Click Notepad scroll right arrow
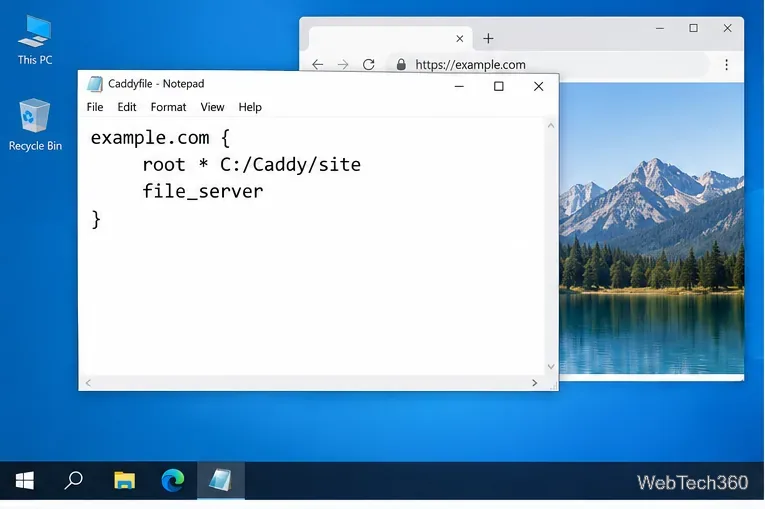Image resolution: width=765 pixels, height=509 pixels. click(x=534, y=383)
